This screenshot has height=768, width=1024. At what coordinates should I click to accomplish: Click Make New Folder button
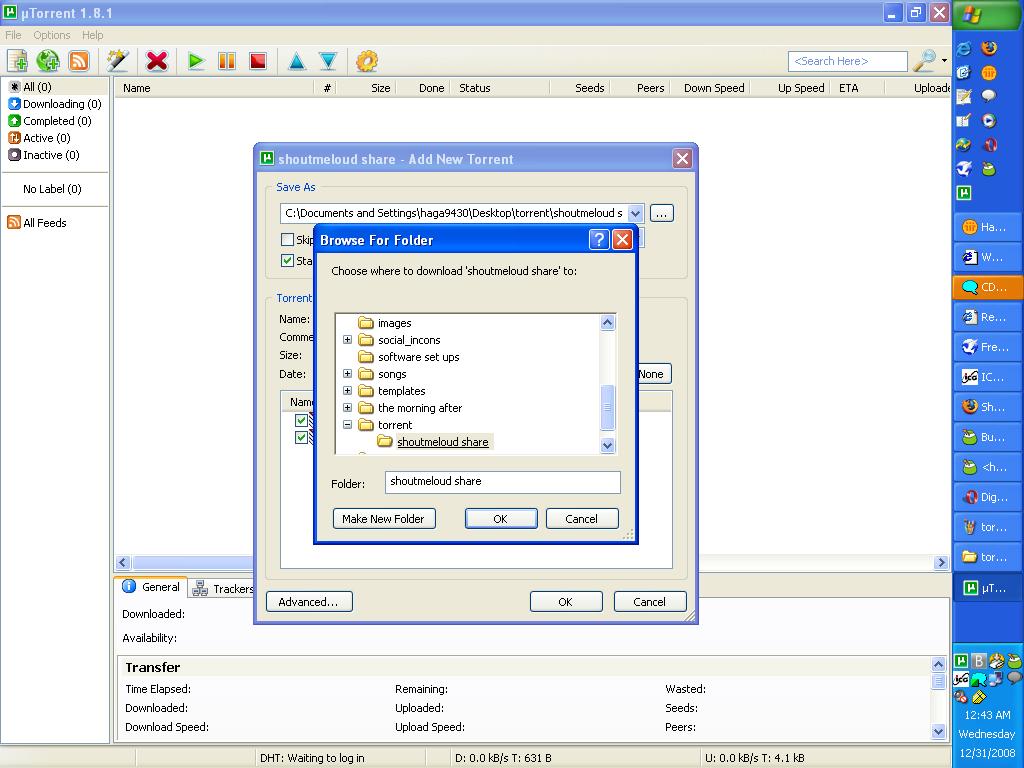coord(383,519)
